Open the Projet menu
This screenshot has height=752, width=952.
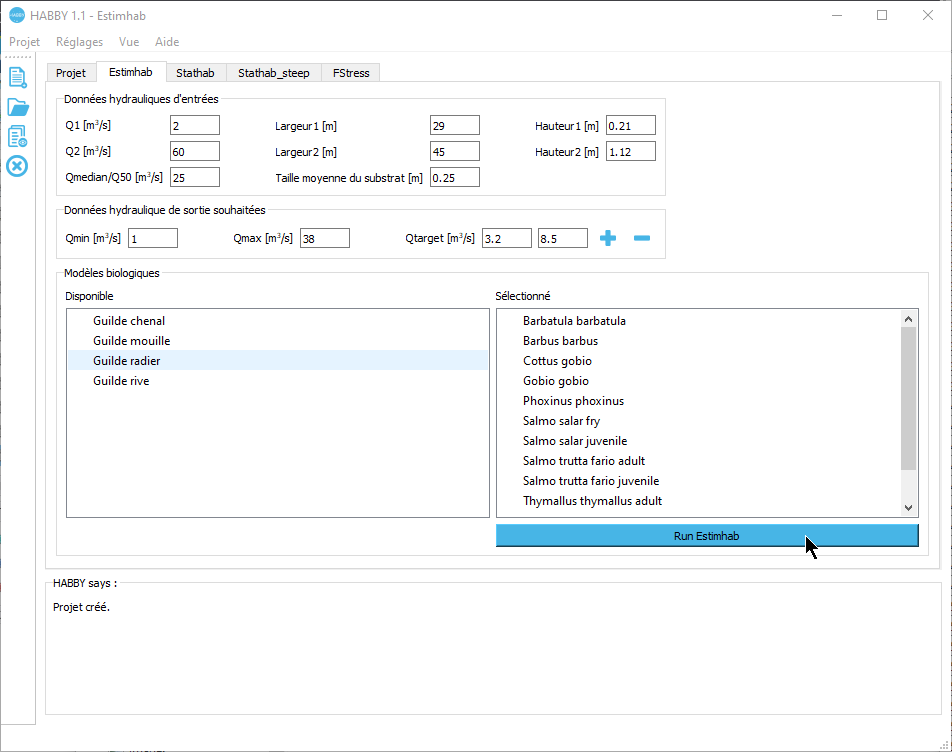[x=24, y=42]
